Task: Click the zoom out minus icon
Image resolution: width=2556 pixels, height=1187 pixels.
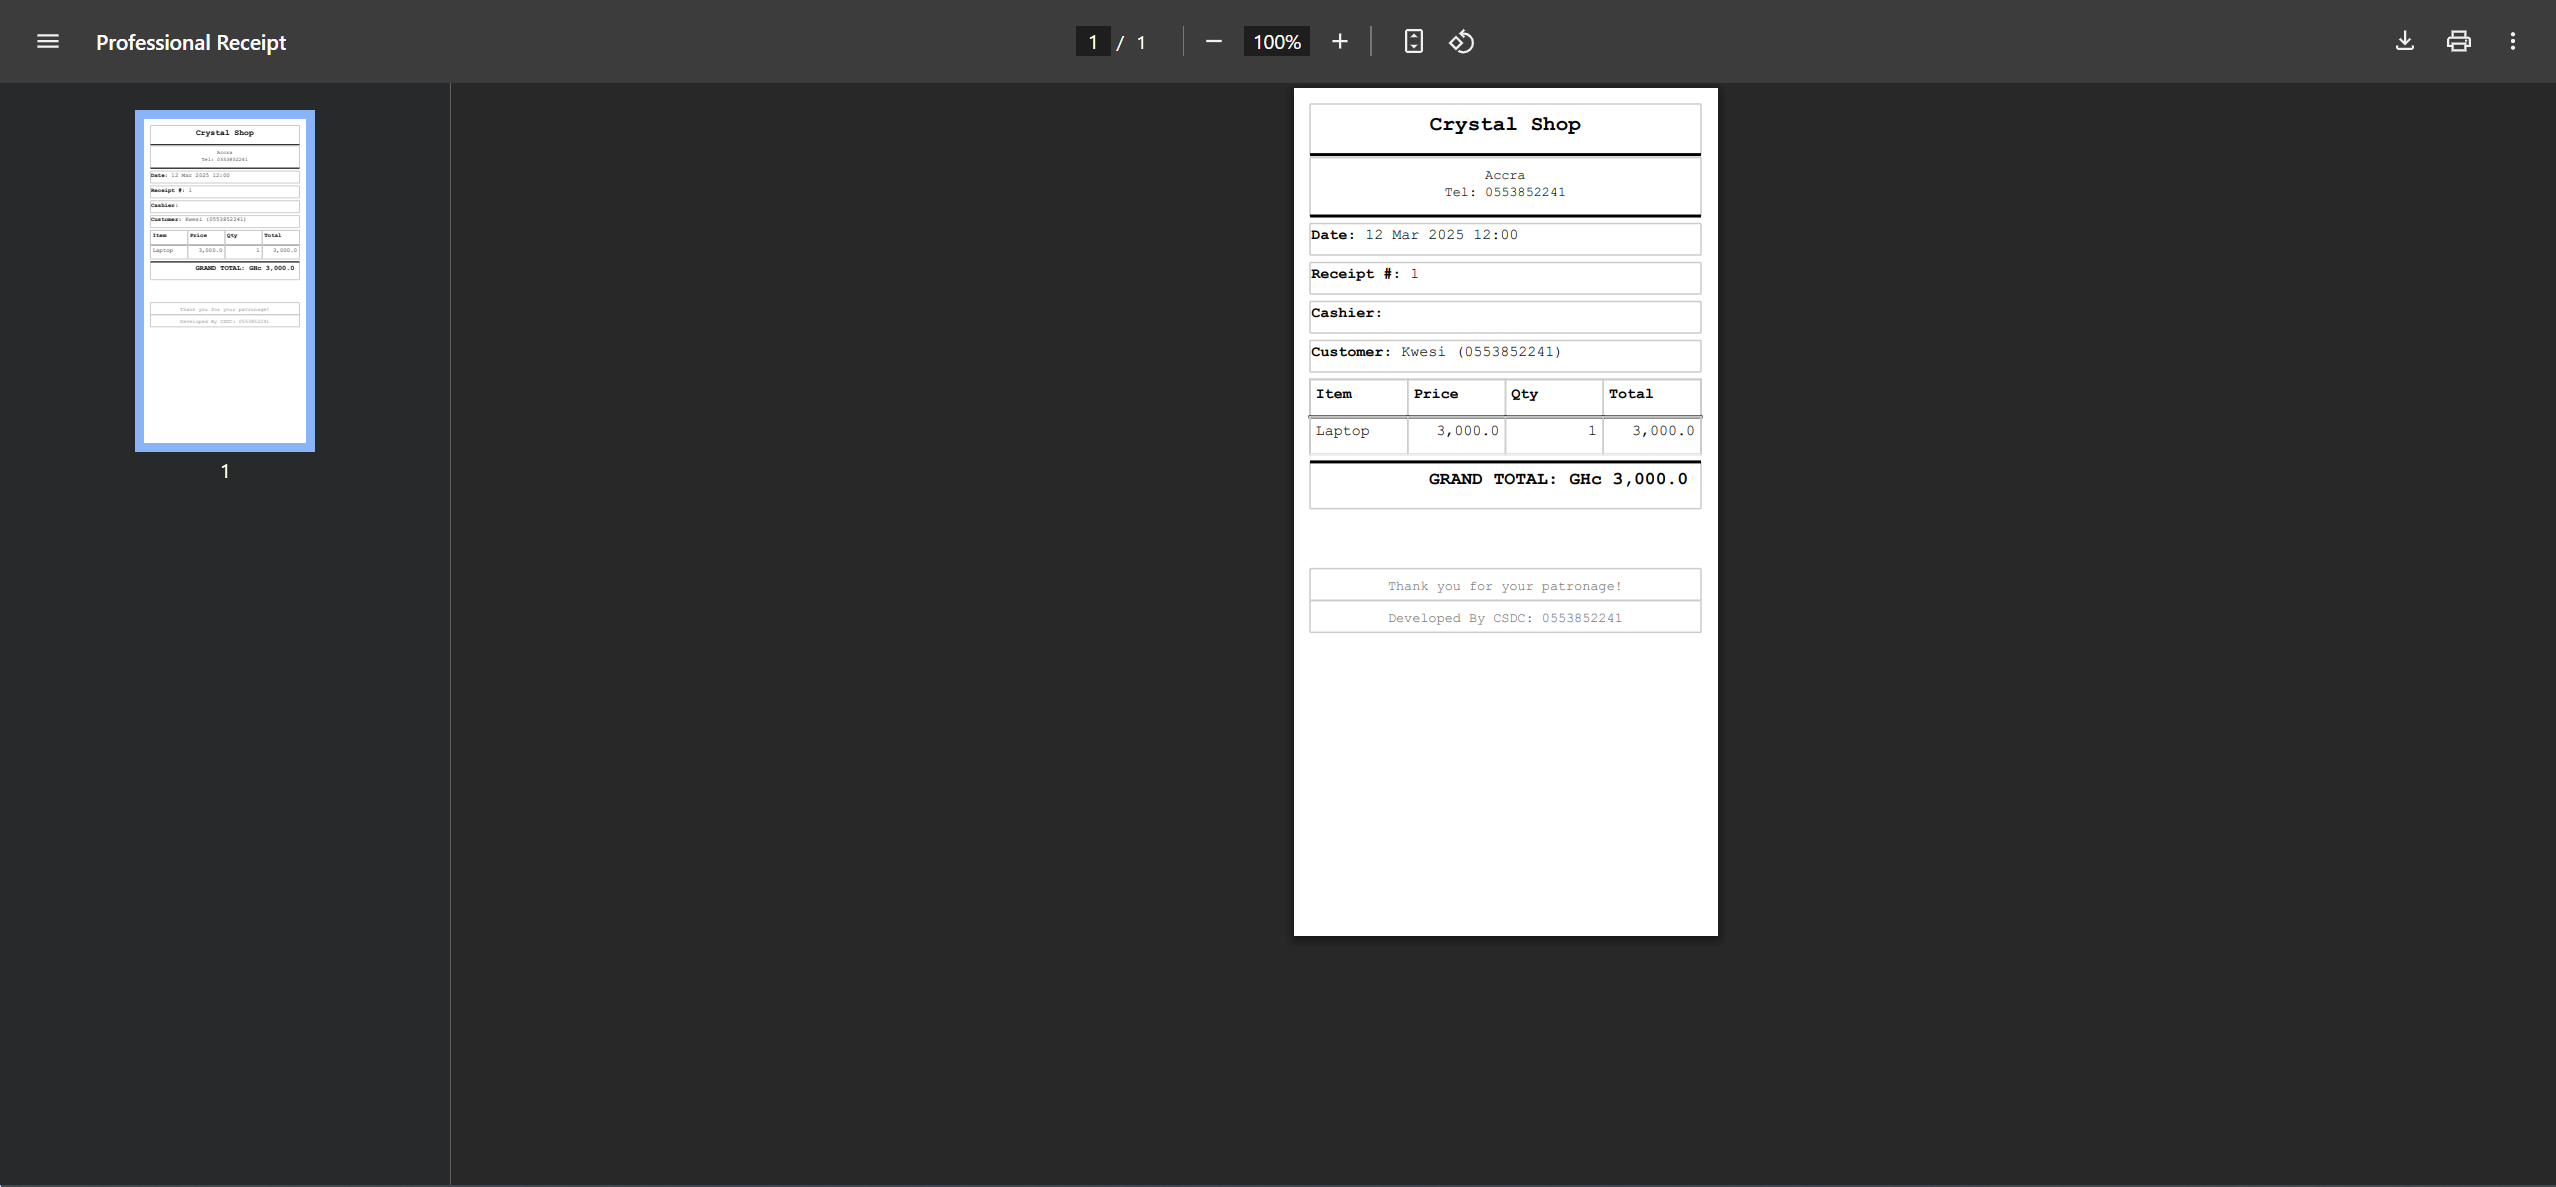Action: 1213,41
